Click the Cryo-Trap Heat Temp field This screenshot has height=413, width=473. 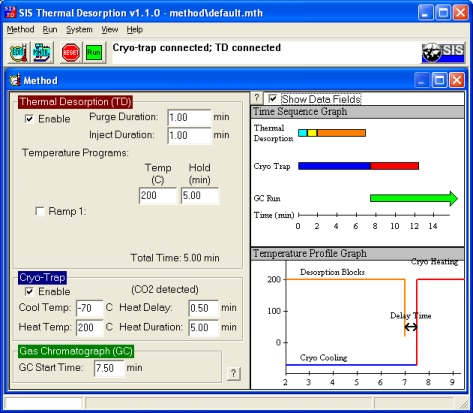coord(89,327)
